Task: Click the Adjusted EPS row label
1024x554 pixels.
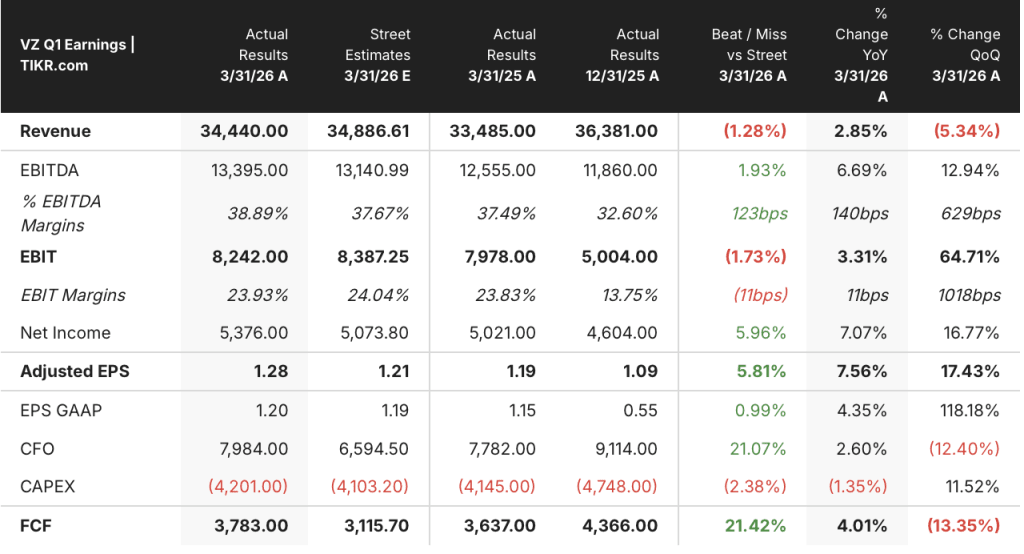Action: [75, 372]
